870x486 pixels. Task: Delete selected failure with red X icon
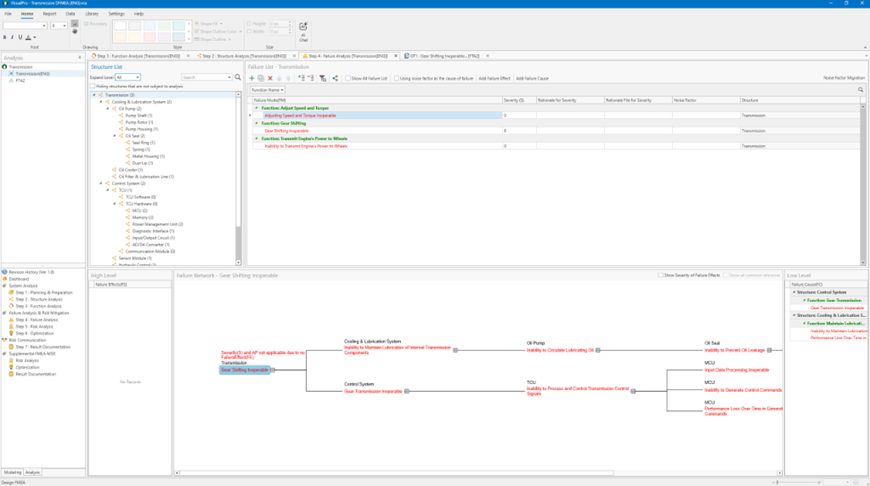click(x=270, y=78)
